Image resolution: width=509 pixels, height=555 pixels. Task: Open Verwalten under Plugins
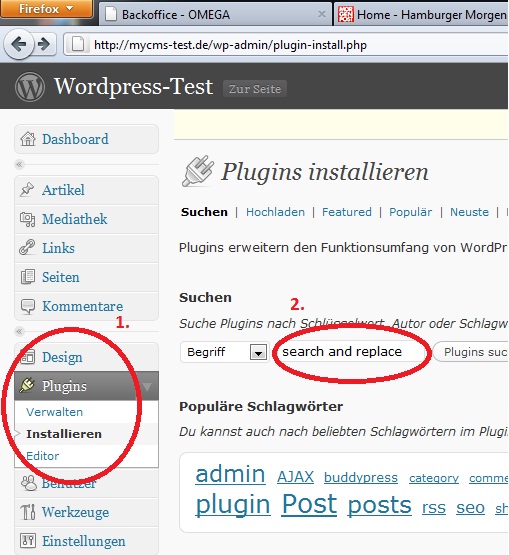(55, 412)
